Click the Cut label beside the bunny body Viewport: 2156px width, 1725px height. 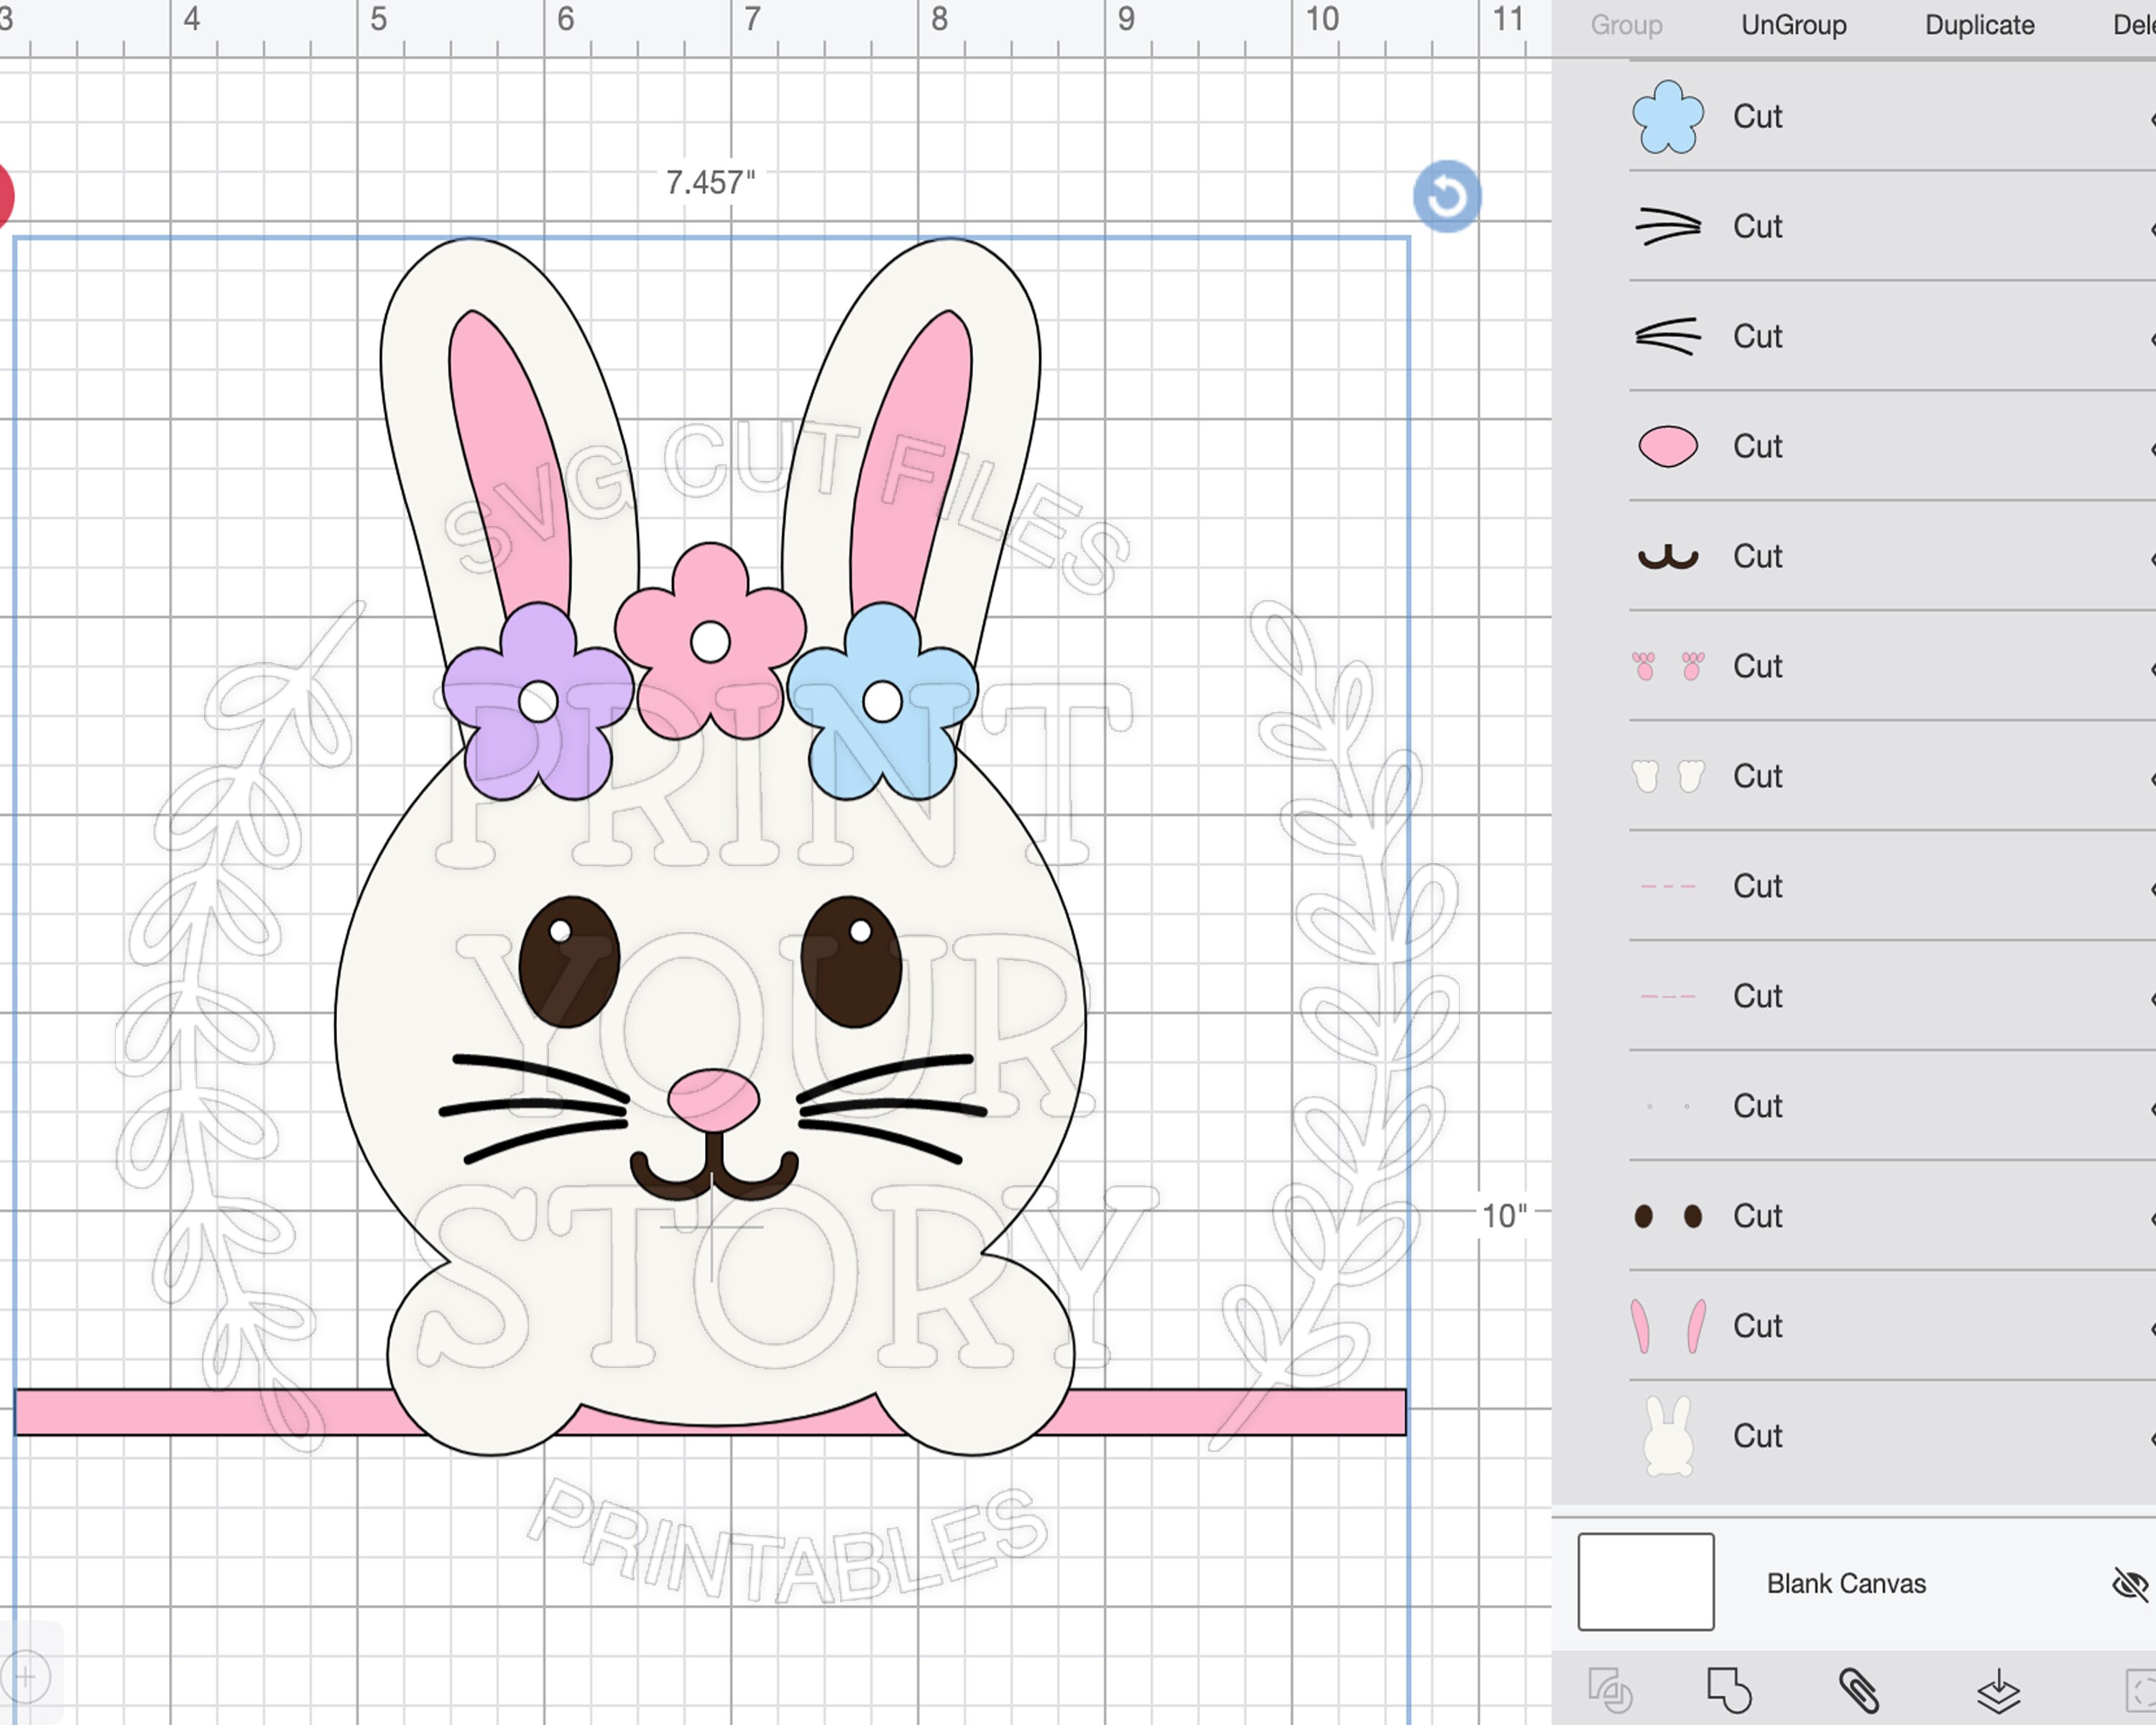[1758, 1436]
